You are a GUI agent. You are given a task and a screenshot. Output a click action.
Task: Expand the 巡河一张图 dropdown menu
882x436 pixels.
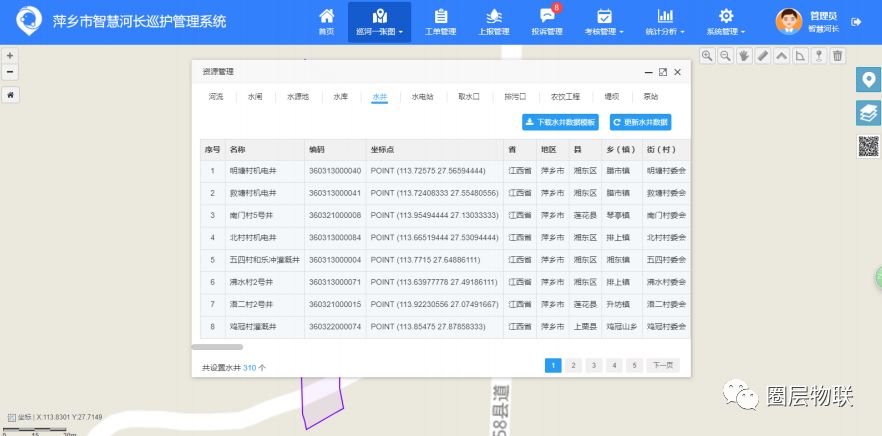380,23
